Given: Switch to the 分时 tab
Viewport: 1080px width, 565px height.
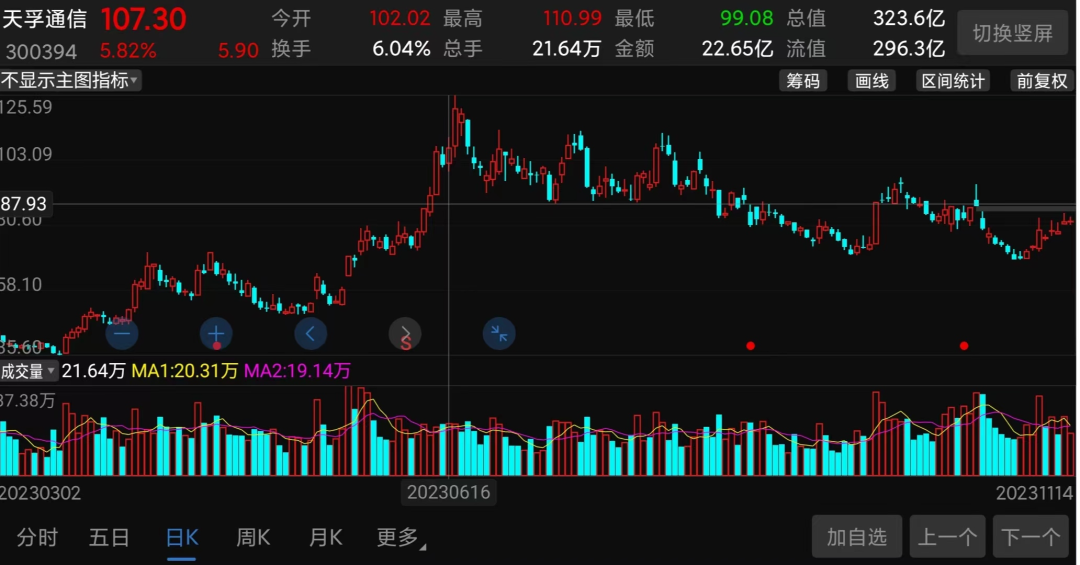Looking at the screenshot, I should click(37, 537).
